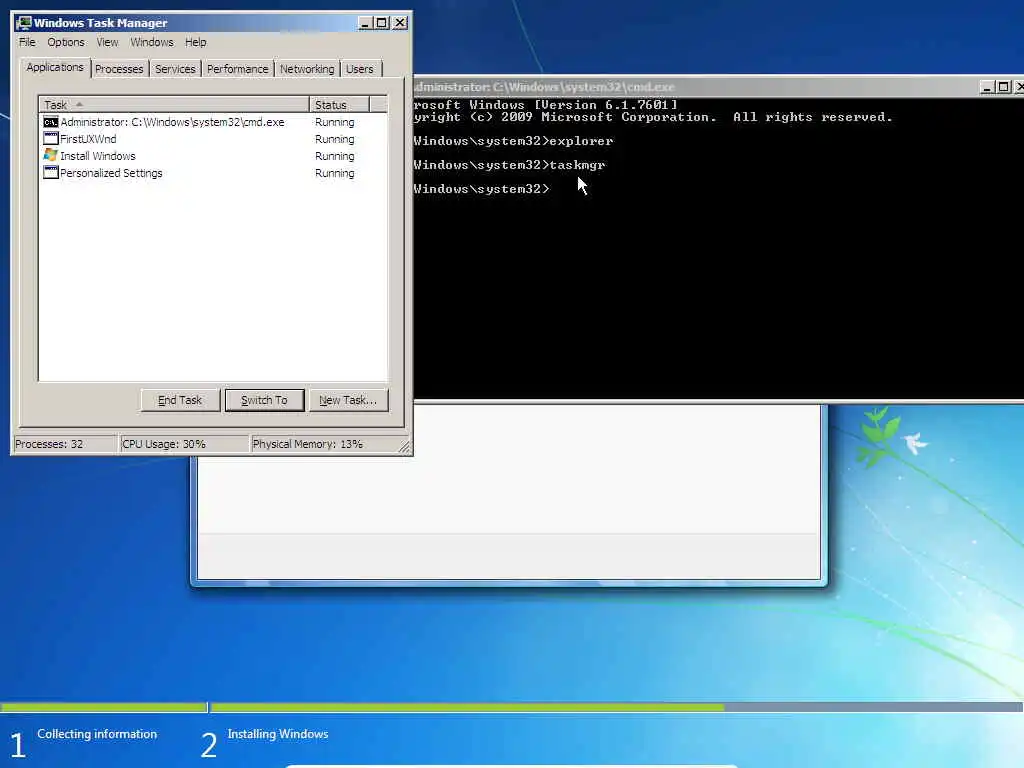The height and width of the screenshot is (768, 1024).
Task: Click the Collecting information step label
Action: tap(97, 734)
